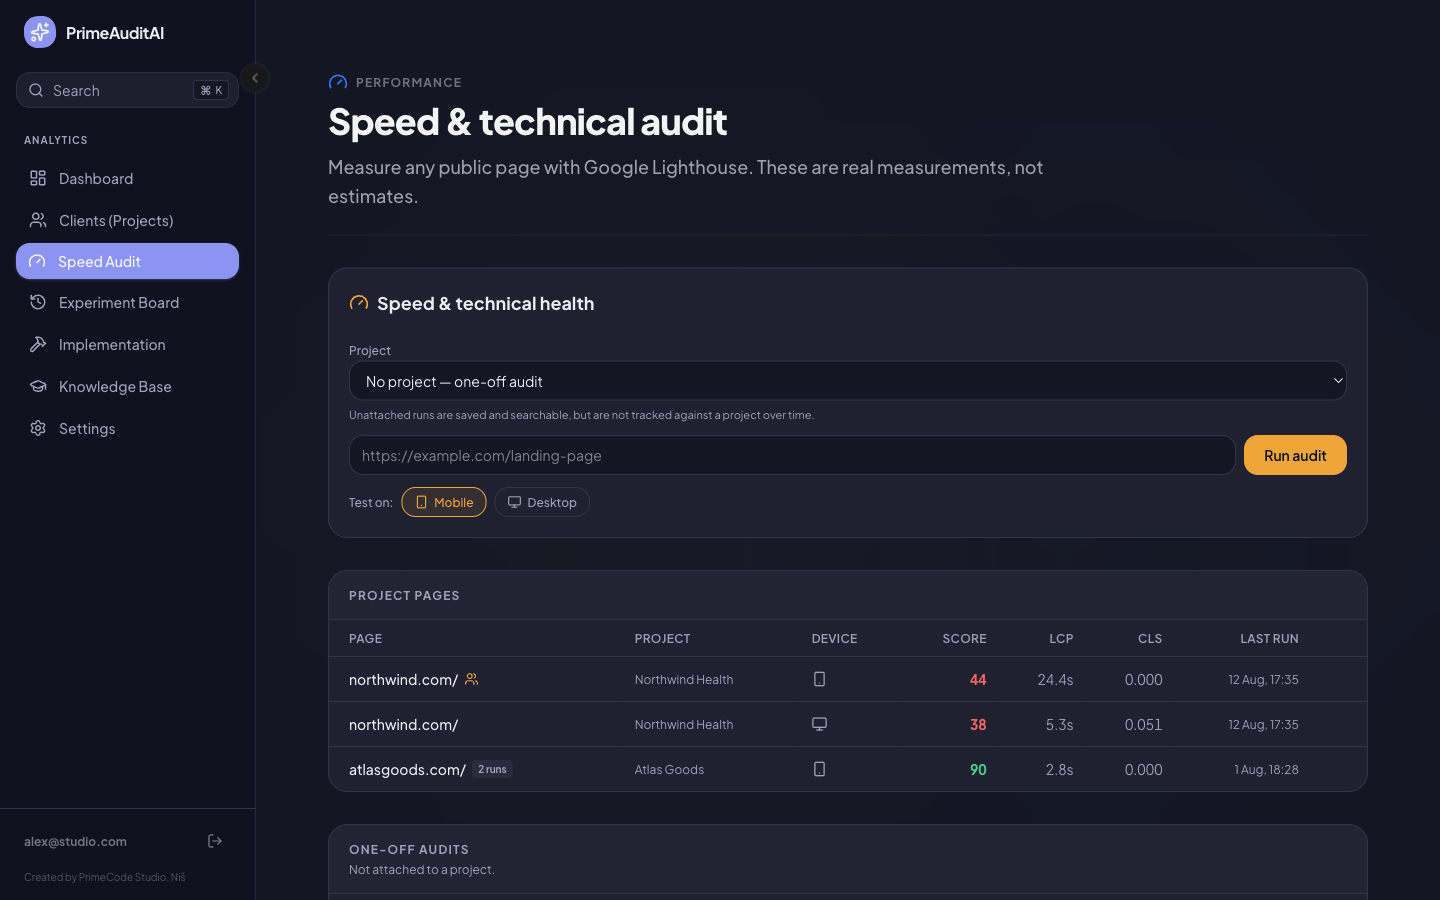Click the PrimeAuditAI logo icon
Screen dimensions: 1440x900
click(x=40, y=32)
